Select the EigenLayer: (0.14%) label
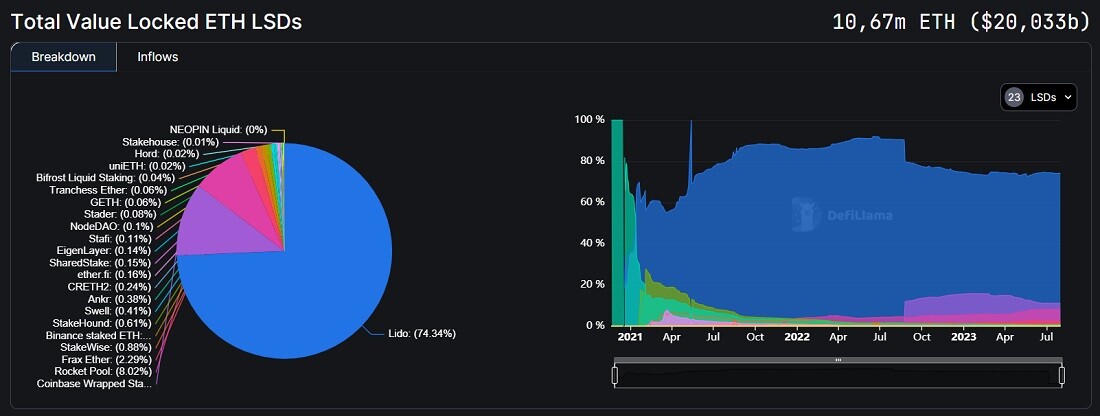Viewport: 1100px width, 416px height. tap(104, 250)
